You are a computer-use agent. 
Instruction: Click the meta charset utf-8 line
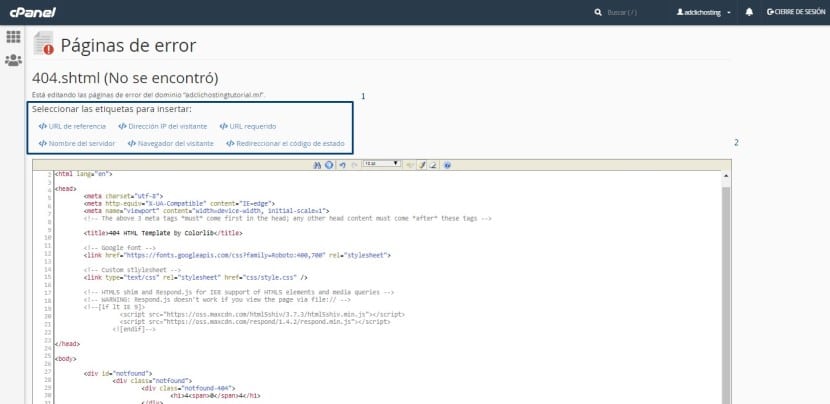coord(123,195)
